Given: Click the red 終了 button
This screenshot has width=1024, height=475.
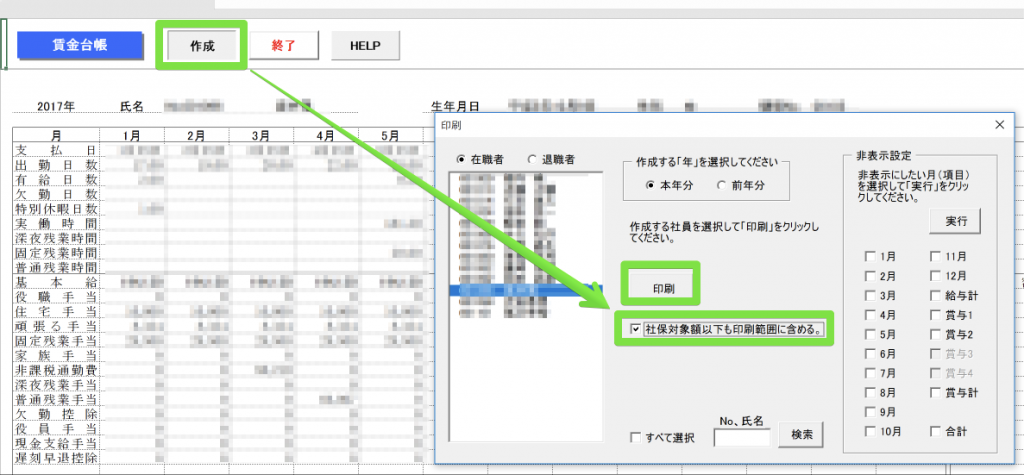Looking at the screenshot, I should 283,46.
